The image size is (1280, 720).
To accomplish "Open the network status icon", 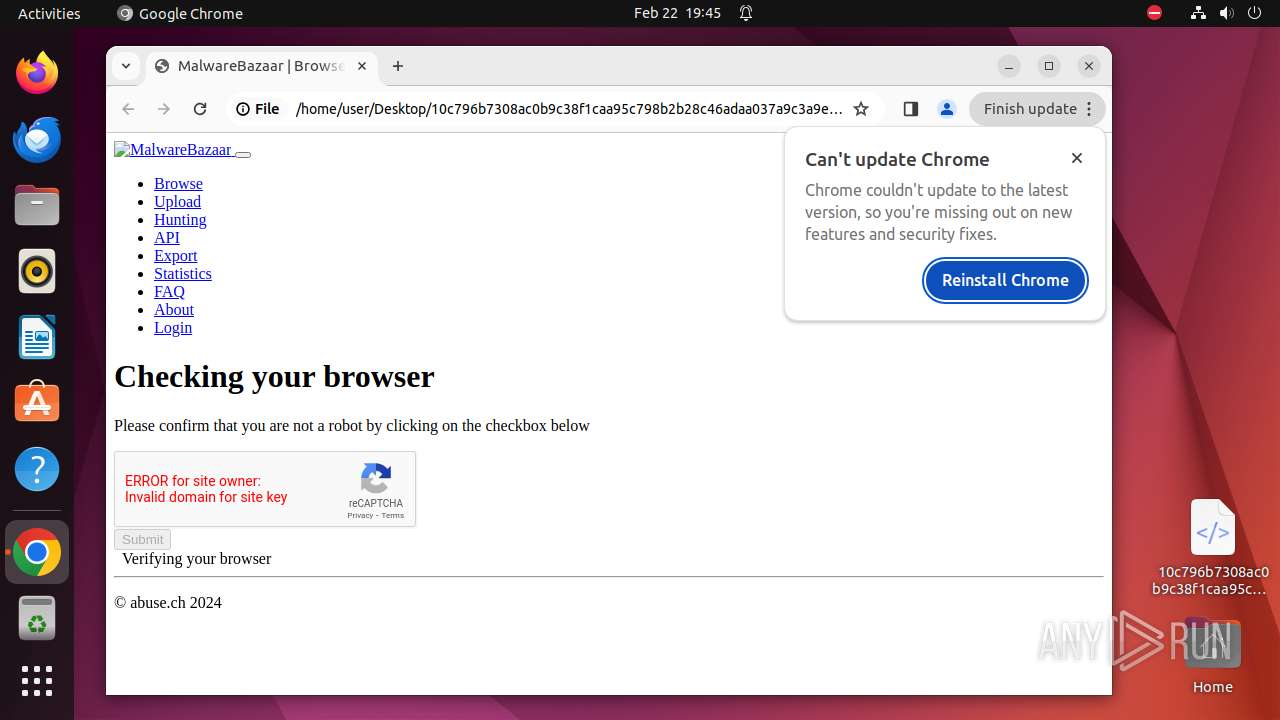I will click(x=1199, y=13).
